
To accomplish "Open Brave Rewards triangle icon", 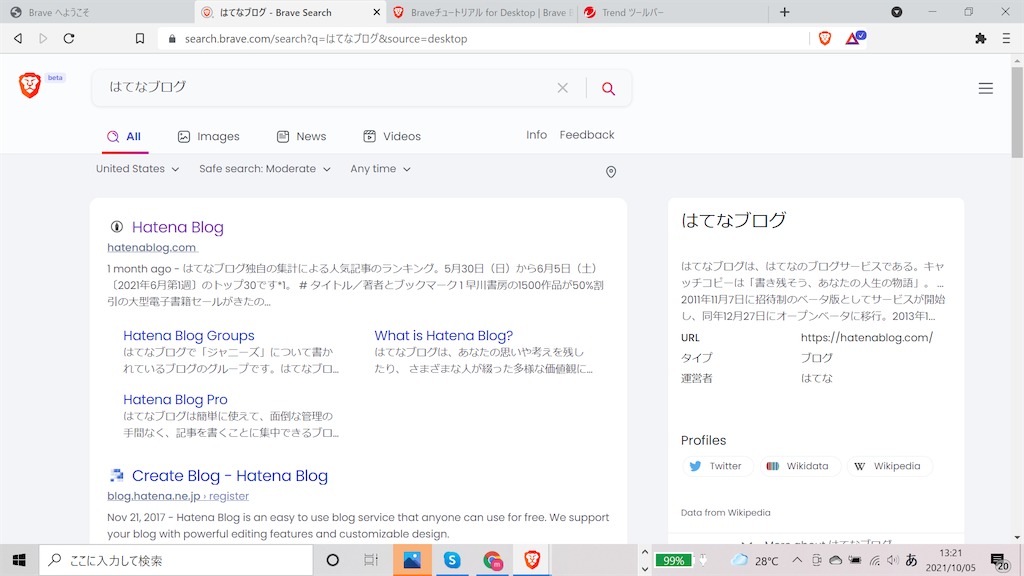I will tap(854, 38).
